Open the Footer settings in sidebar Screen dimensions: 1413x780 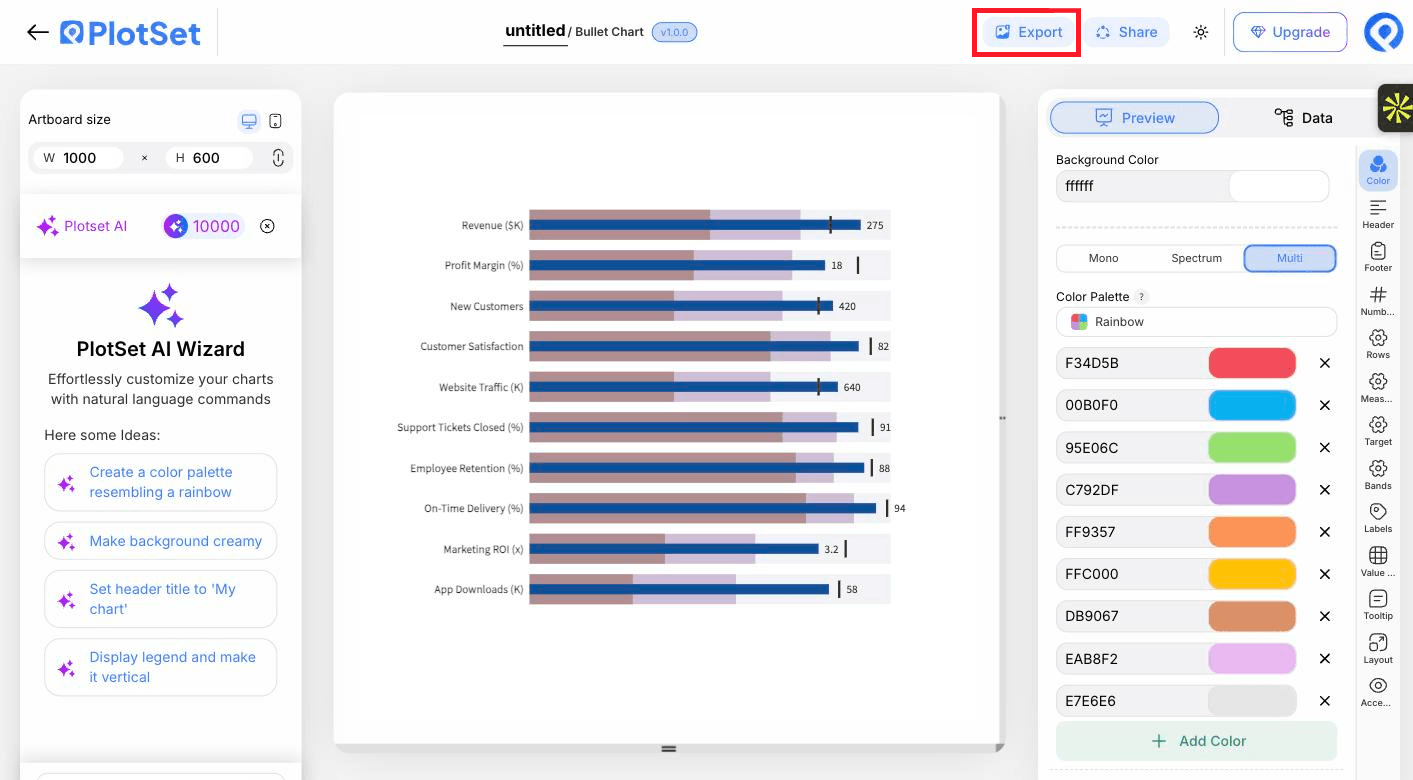(1378, 257)
